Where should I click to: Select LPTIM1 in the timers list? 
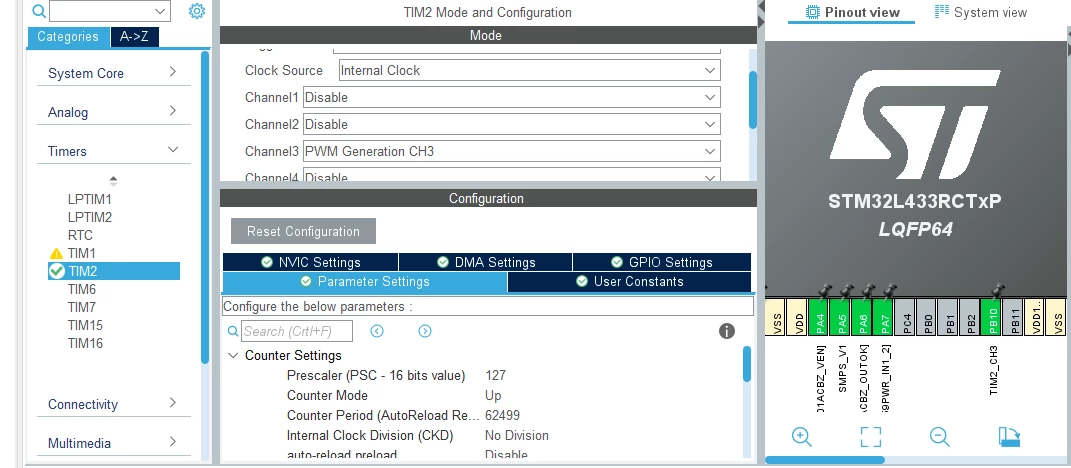(x=89, y=199)
